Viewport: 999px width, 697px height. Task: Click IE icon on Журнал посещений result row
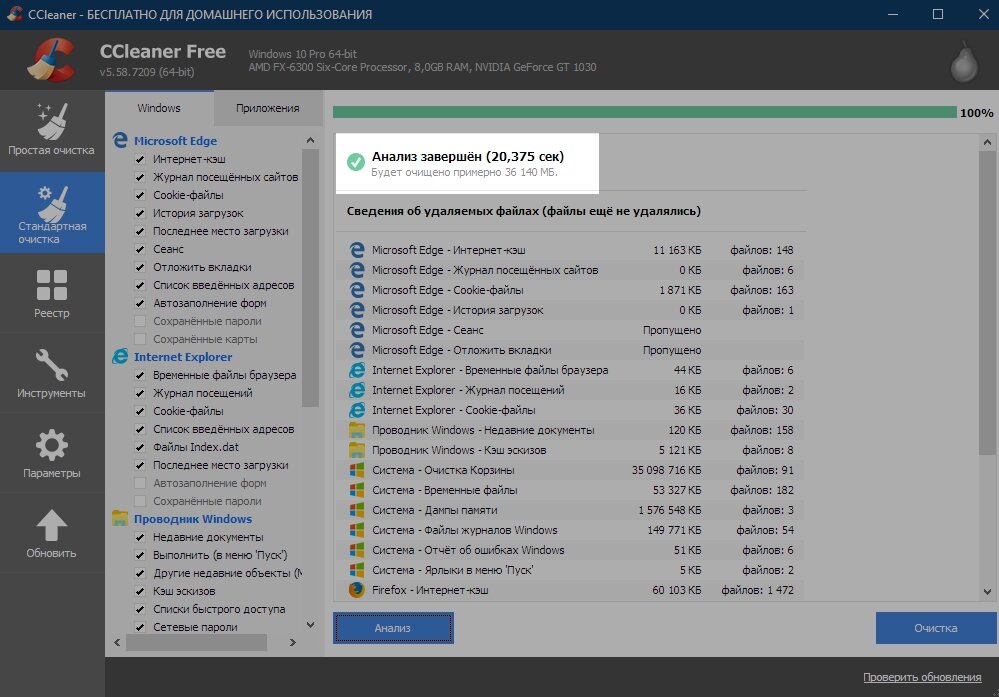pos(357,390)
